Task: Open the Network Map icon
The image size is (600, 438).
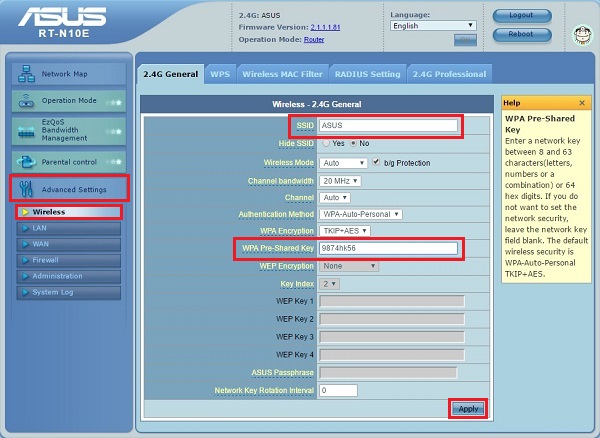Action: 26,74
